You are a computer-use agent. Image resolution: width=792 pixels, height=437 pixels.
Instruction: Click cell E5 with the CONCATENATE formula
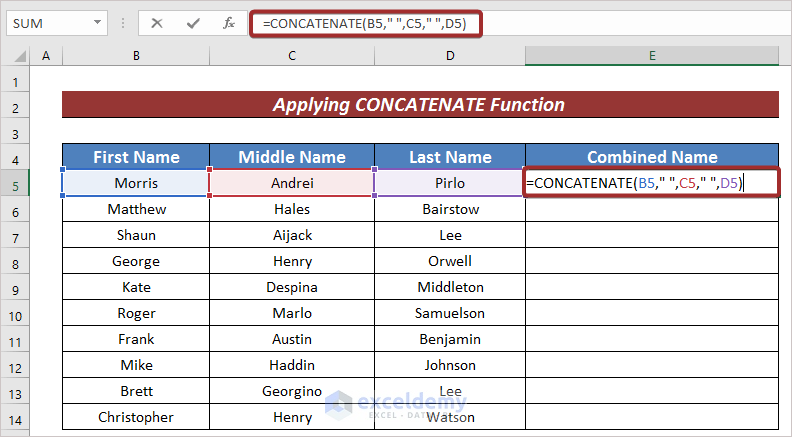(x=652, y=183)
